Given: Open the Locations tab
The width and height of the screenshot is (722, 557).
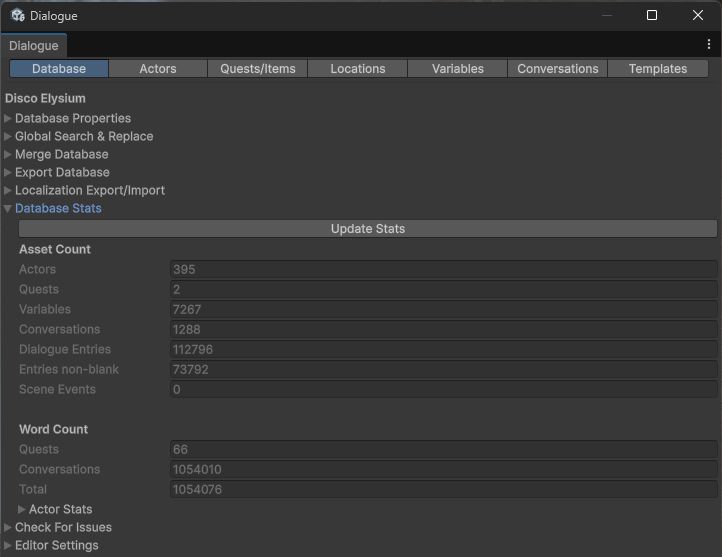Looking at the screenshot, I should (357, 69).
